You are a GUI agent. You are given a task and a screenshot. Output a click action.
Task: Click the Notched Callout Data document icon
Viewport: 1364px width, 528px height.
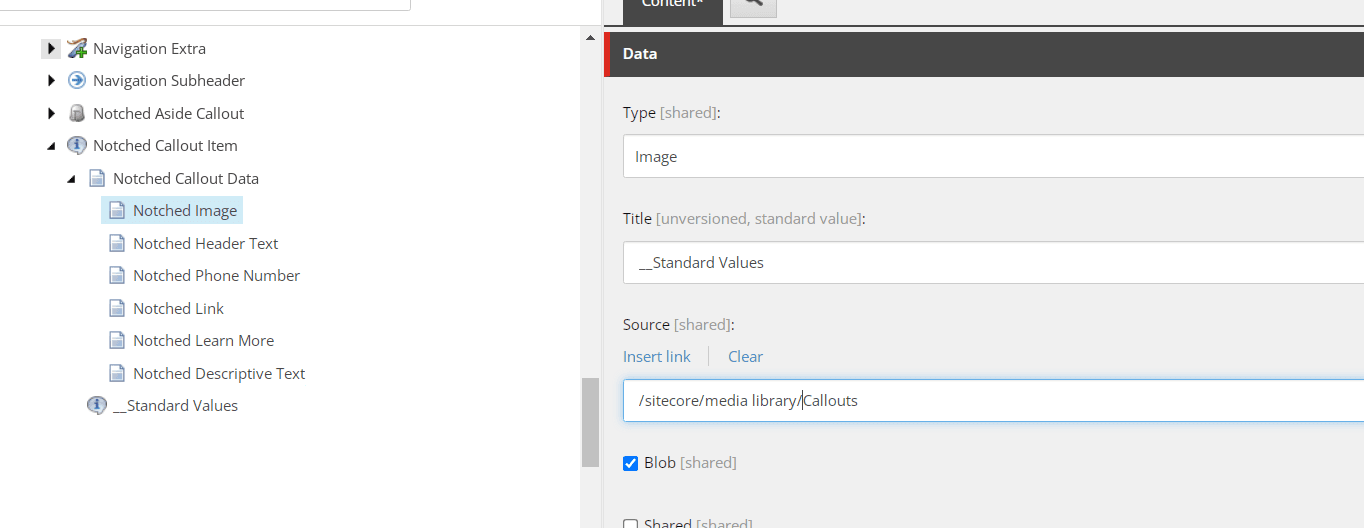click(97, 179)
